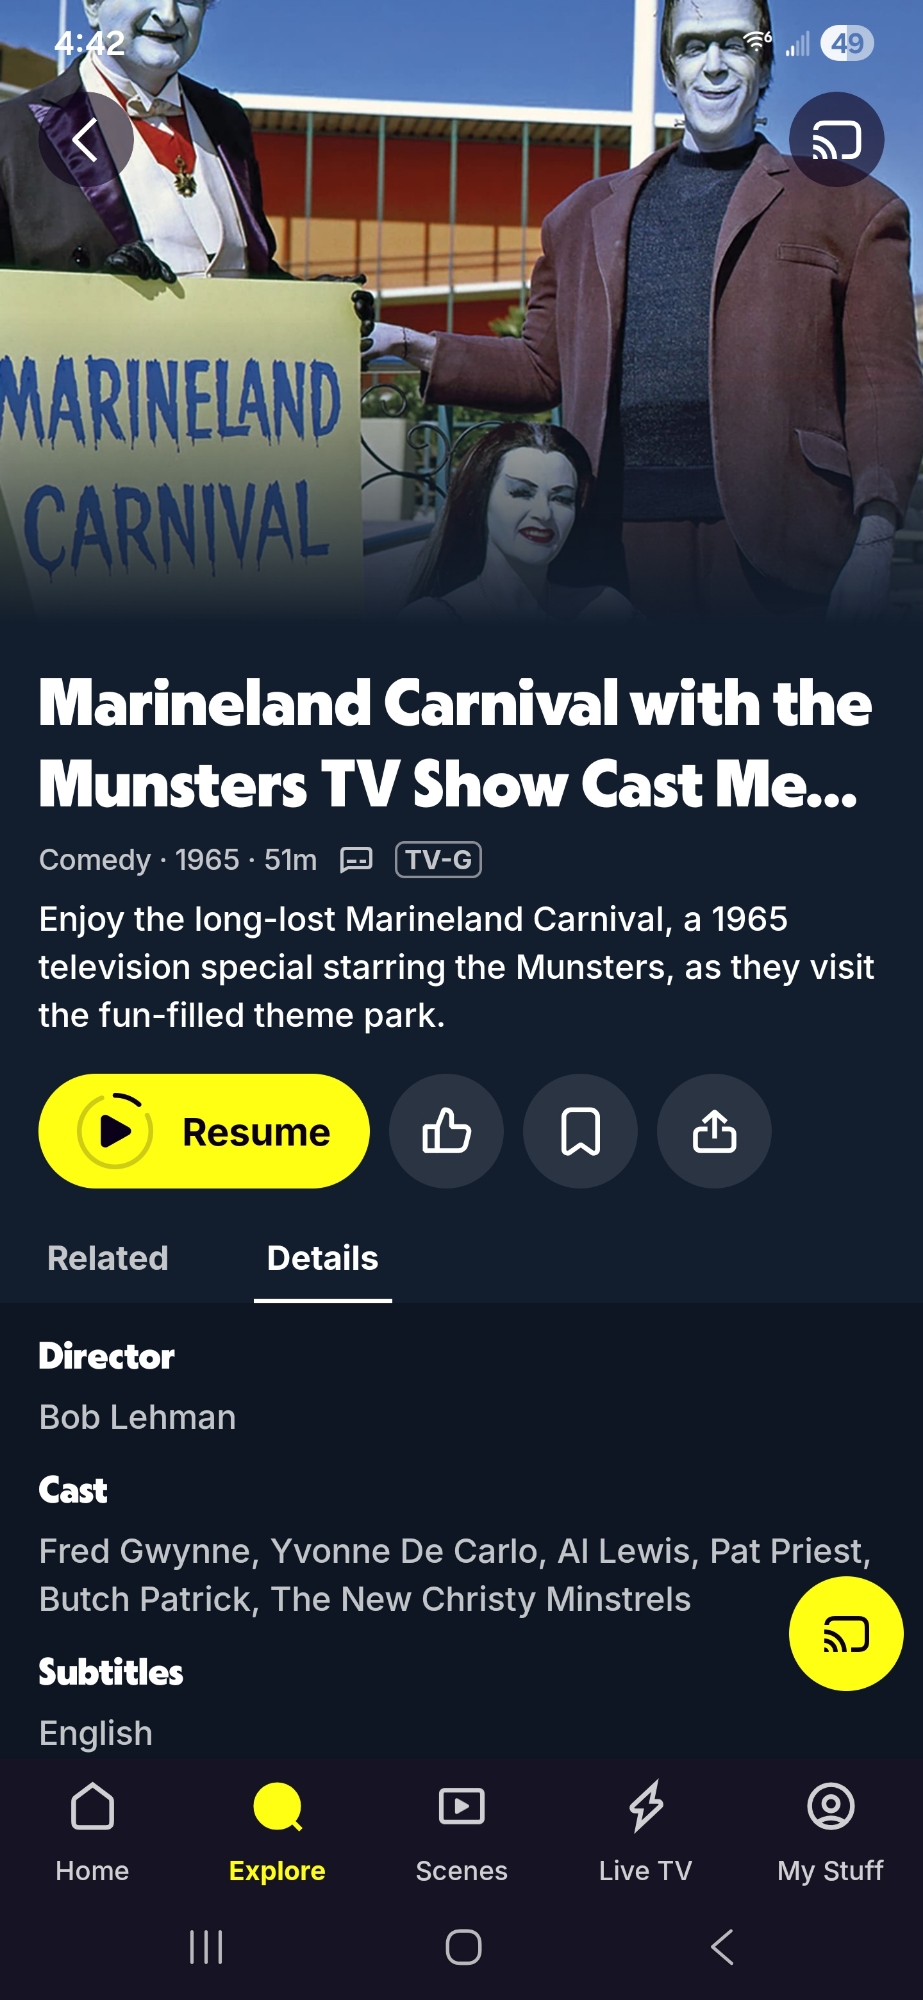Select the Details tab
This screenshot has width=923, height=2000.
tap(323, 1258)
